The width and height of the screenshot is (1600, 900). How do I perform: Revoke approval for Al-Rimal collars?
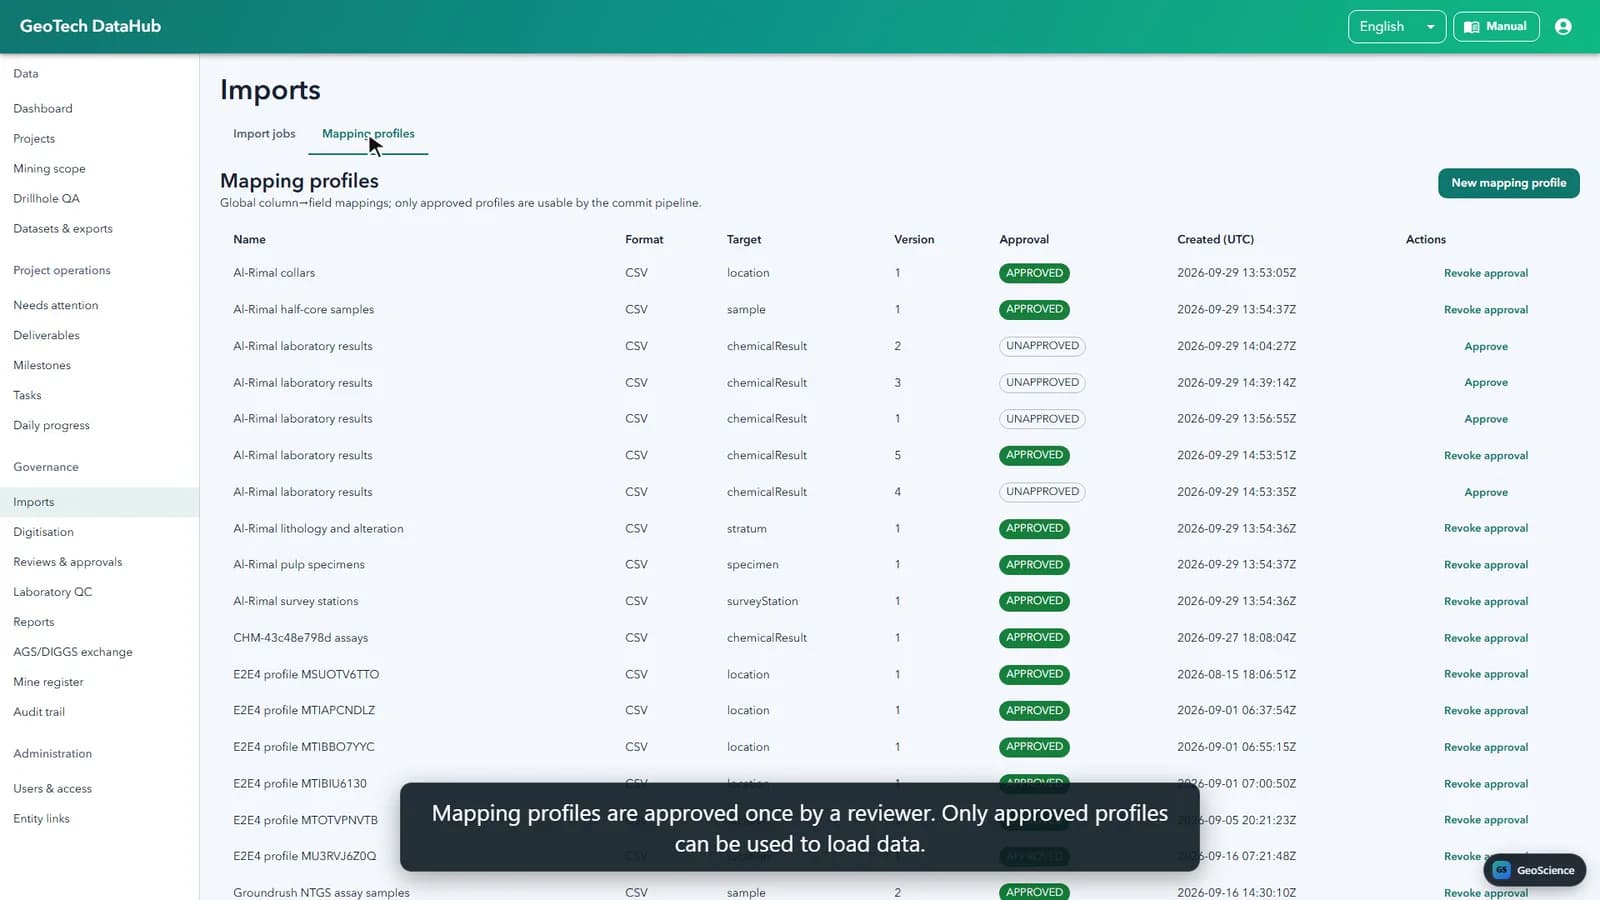point(1485,274)
